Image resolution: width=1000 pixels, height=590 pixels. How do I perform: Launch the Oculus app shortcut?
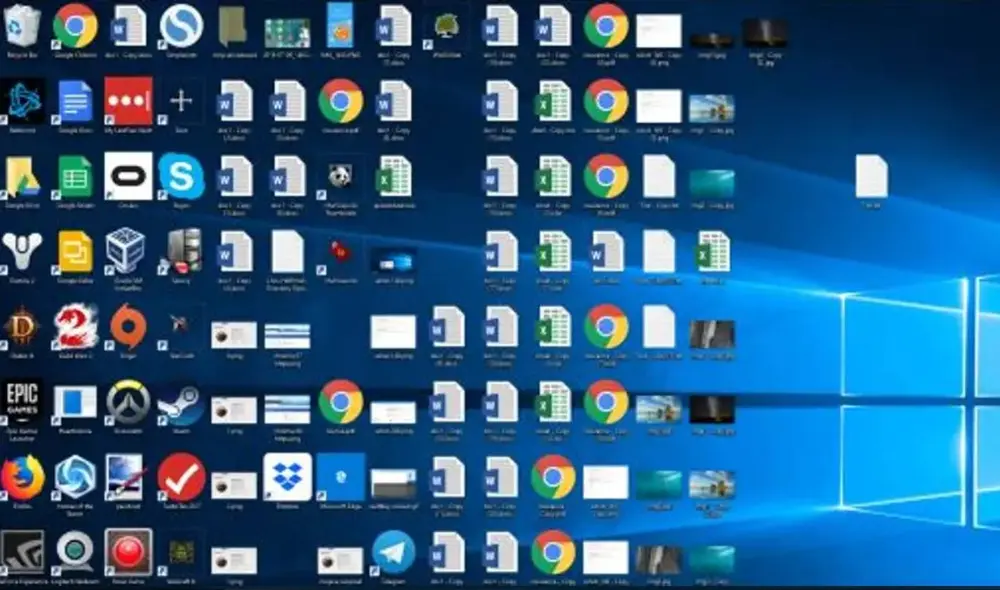tap(128, 177)
